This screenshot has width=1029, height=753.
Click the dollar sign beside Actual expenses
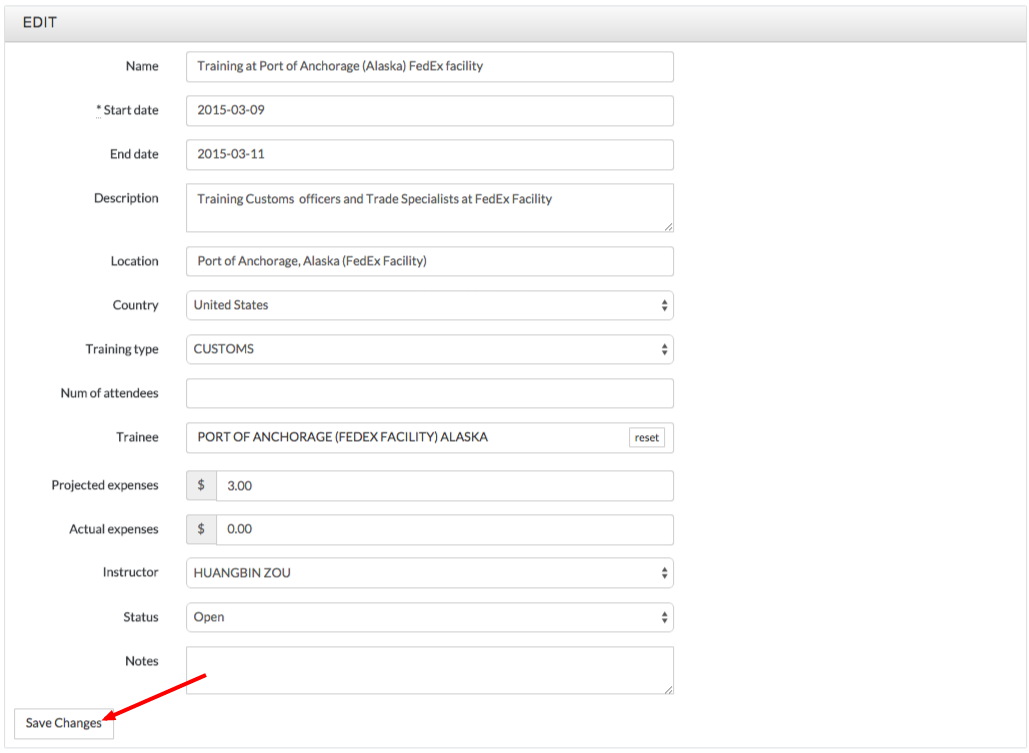(x=201, y=529)
